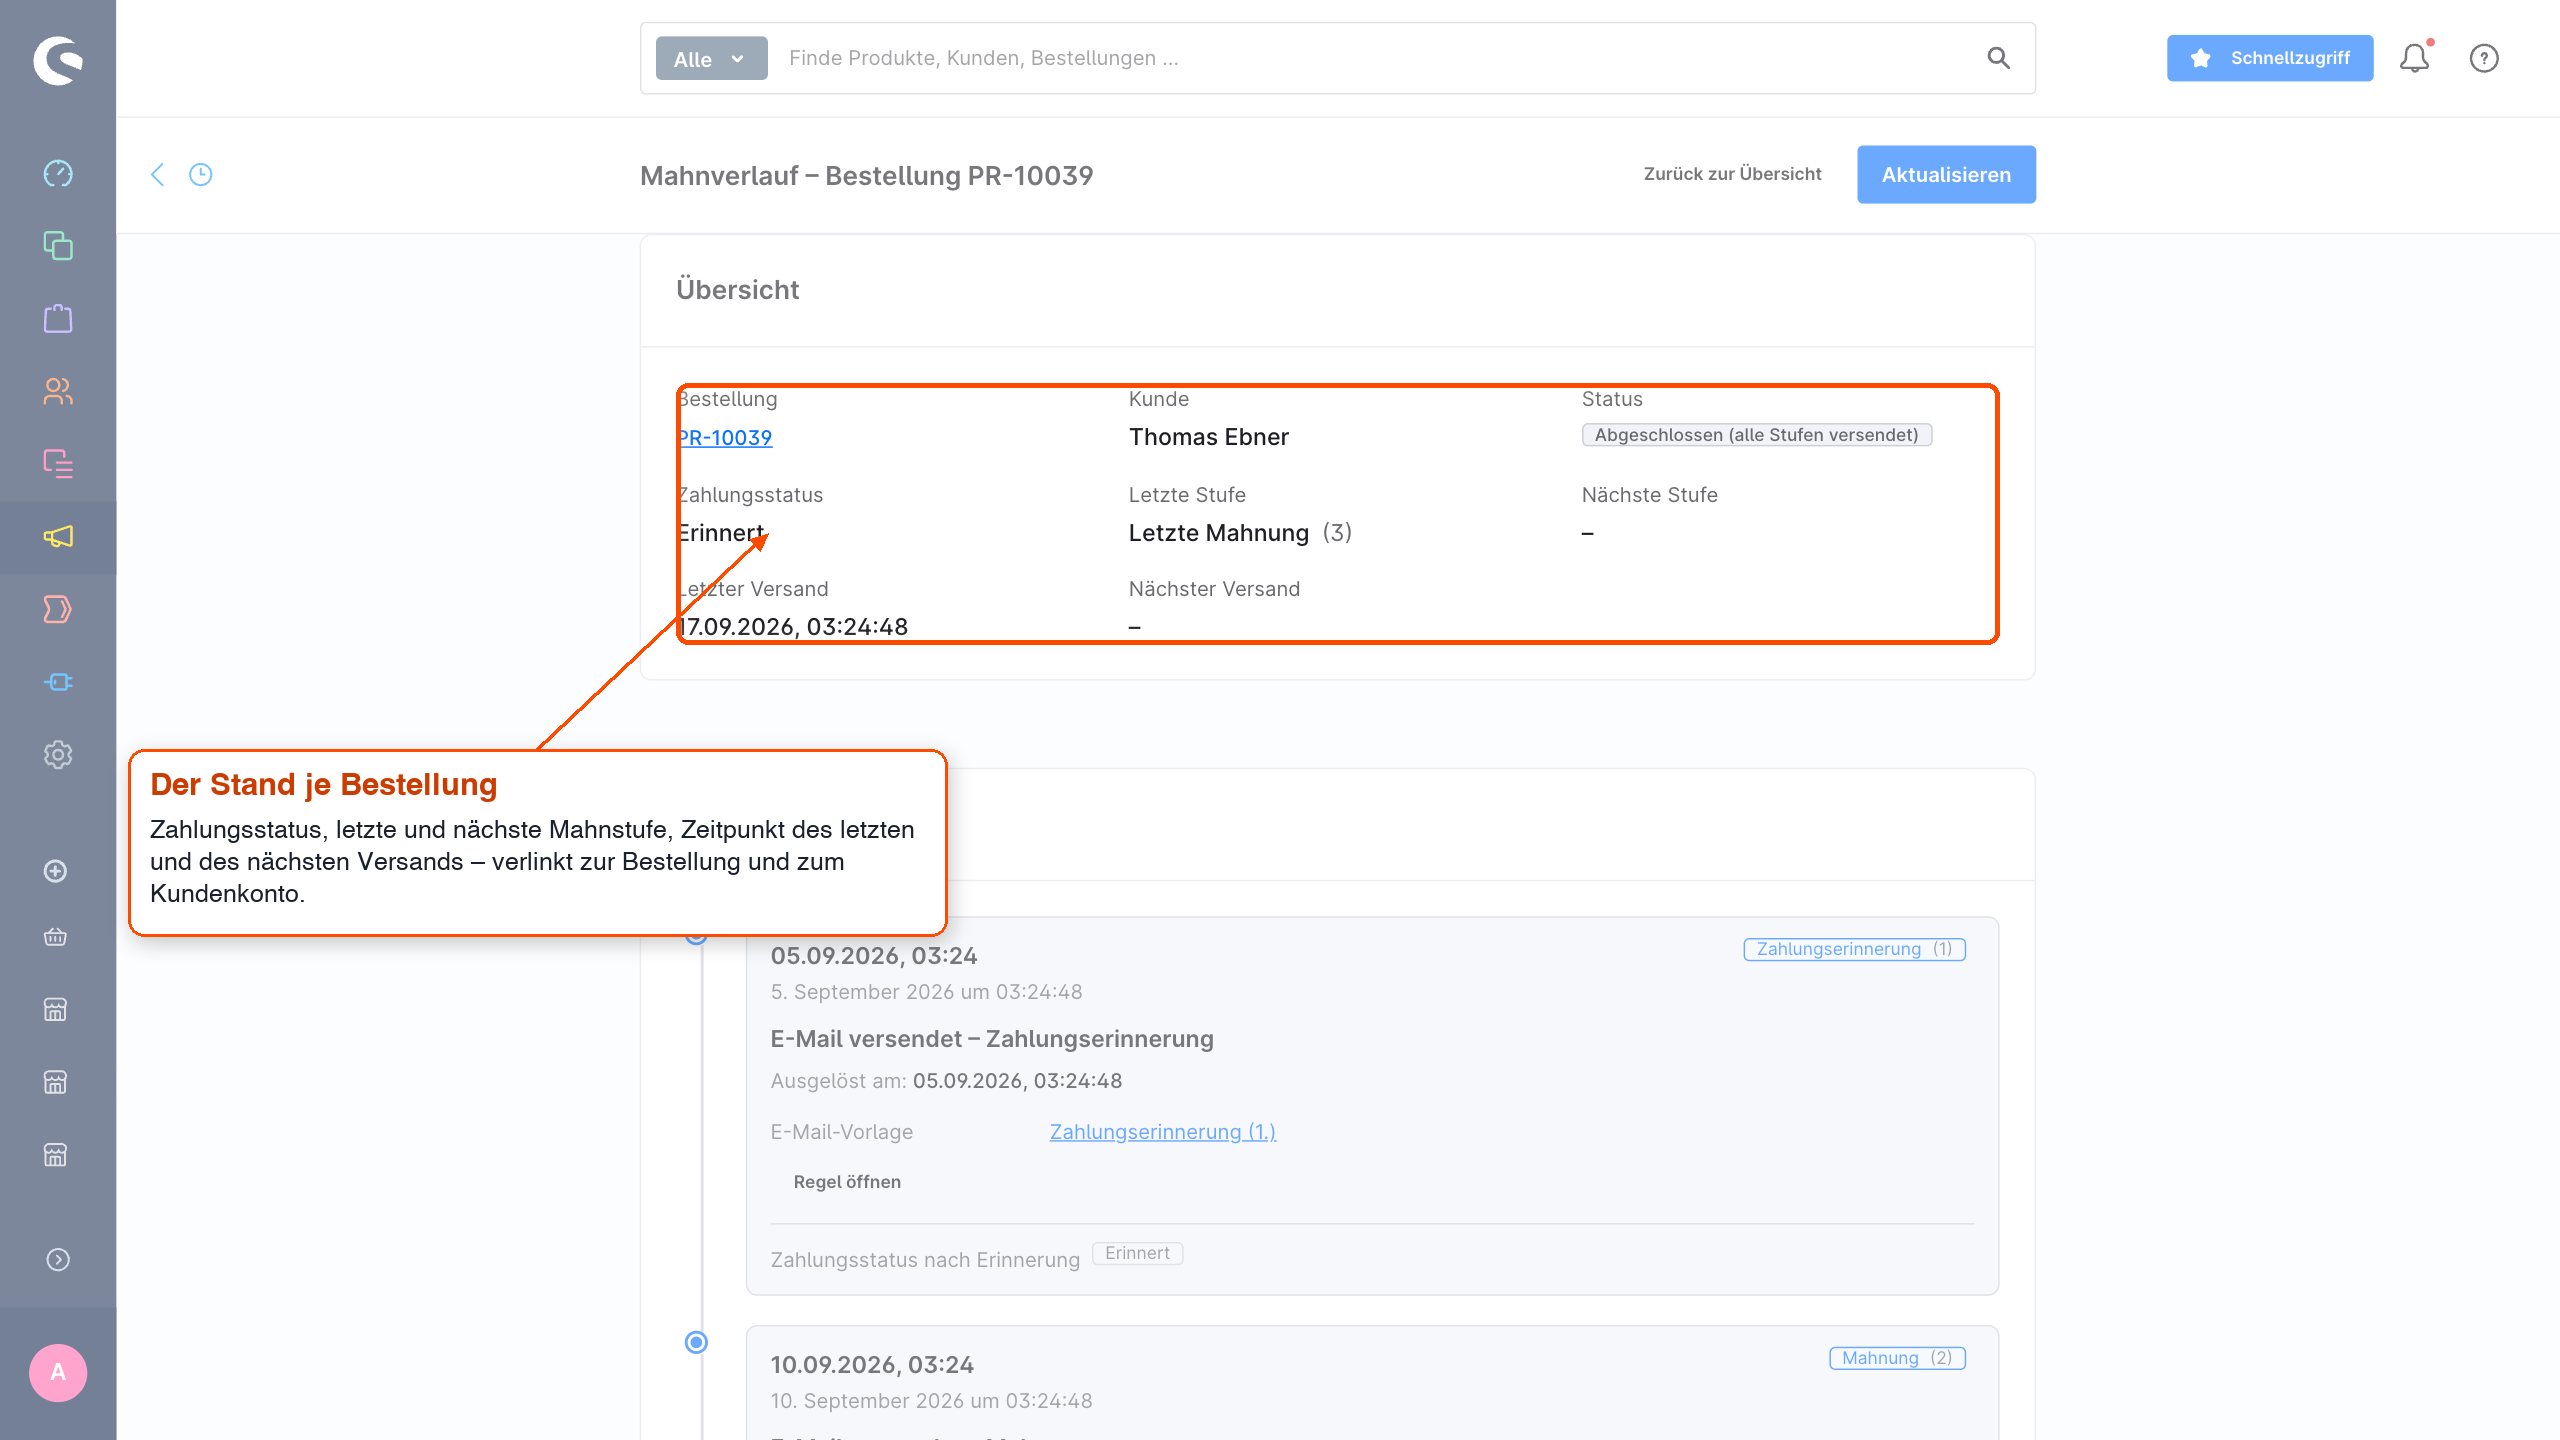Click the magnifier search icon
Image resolution: width=2560 pixels, height=1440 pixels.
pyautogui.click(x=1998, y=58)
